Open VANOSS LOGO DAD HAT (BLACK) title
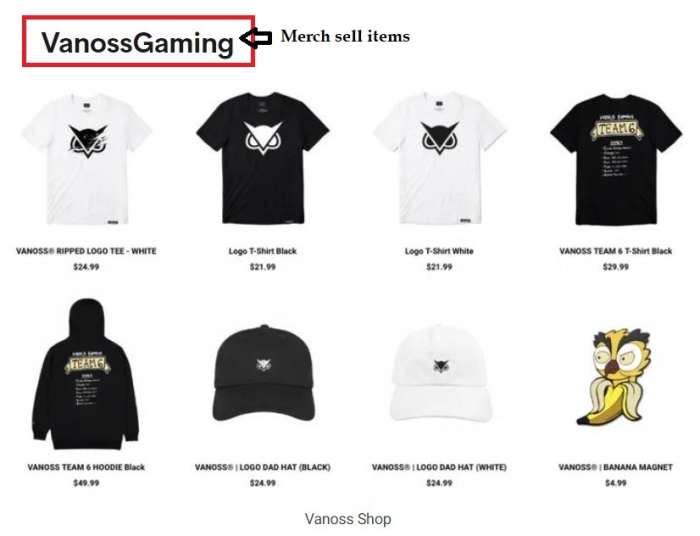The height and width of the screenshot is (536, 700). coord(262,467)
